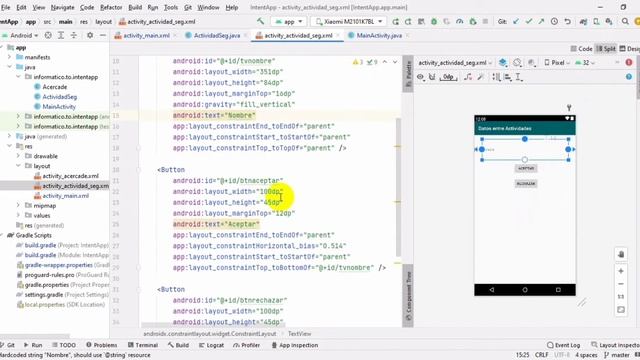
Task: Open the Navigate menu
Action: [62, 7]
